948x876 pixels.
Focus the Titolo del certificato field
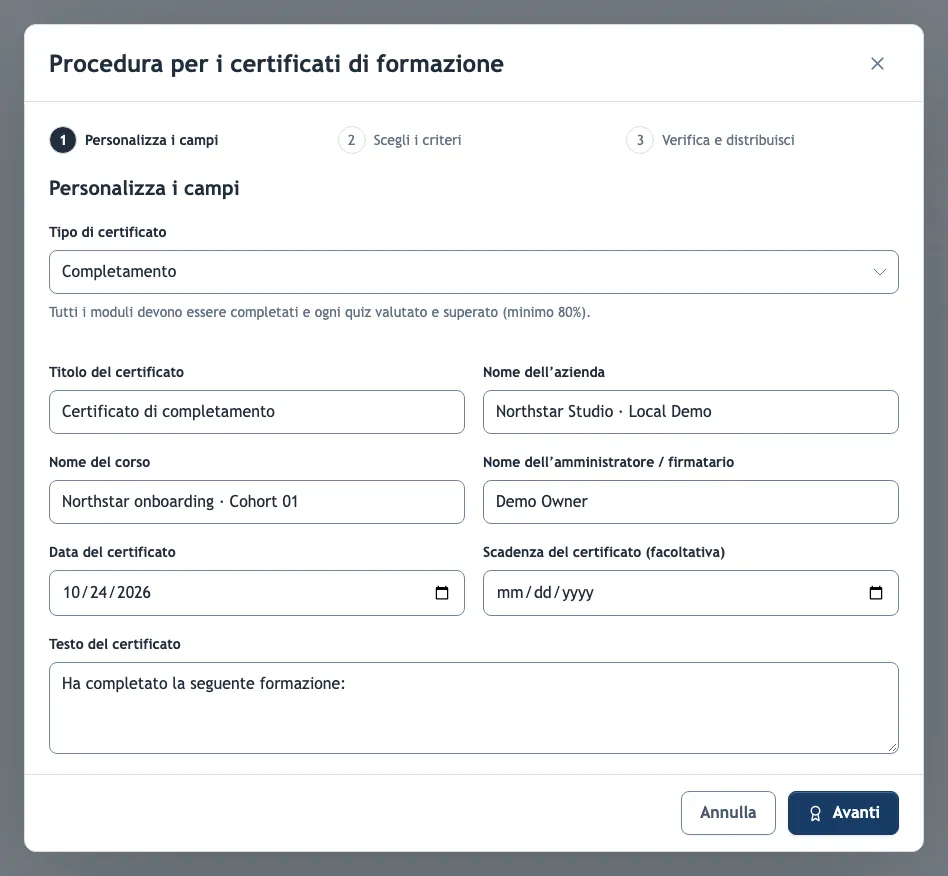pyautogui.click(x=257, y=412)
